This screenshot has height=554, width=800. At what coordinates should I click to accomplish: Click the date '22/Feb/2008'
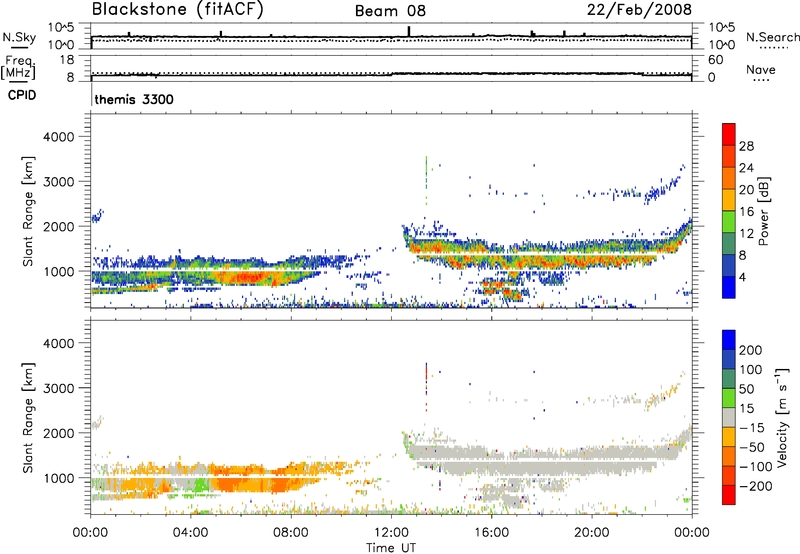(x=639, y=9)
